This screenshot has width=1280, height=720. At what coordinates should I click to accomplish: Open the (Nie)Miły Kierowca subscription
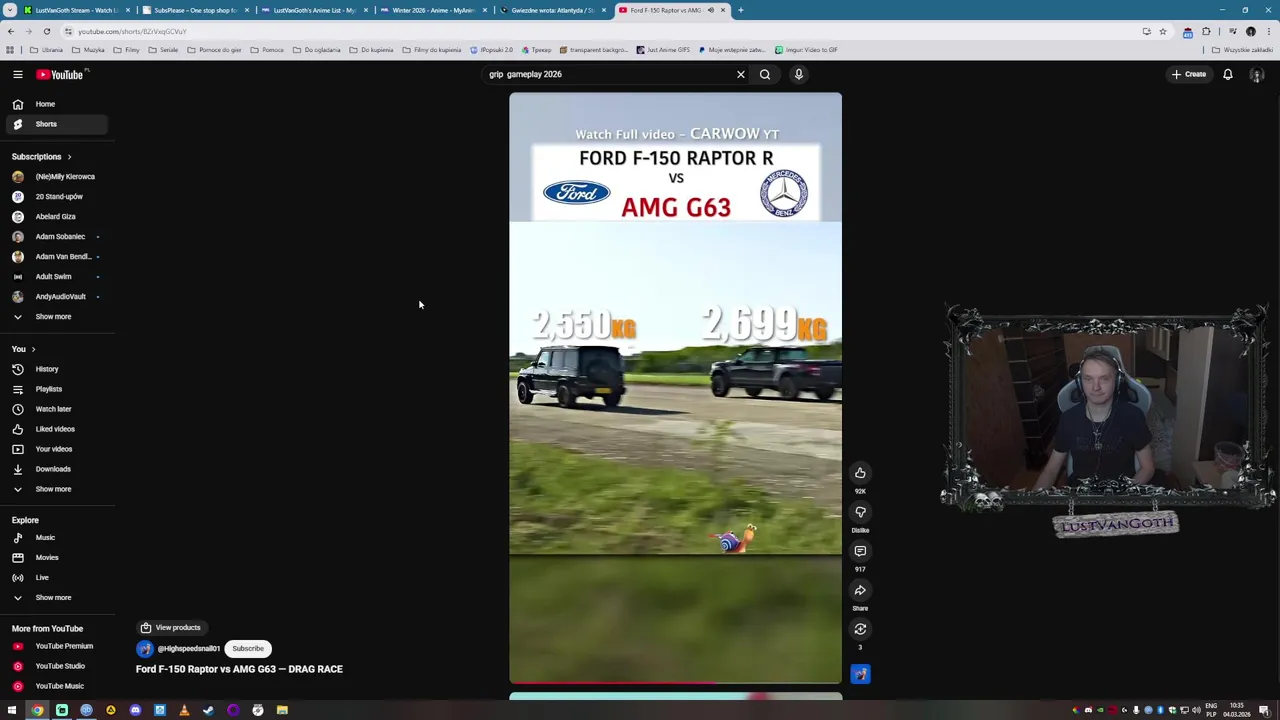(57, 176)
